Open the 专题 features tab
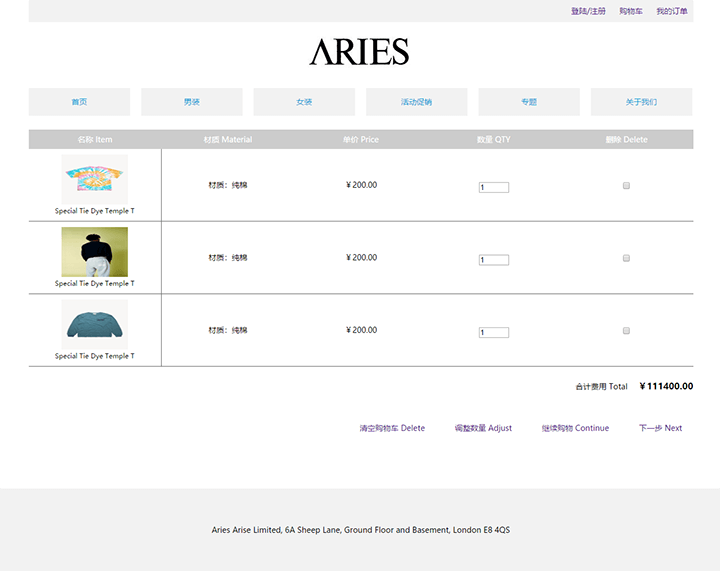720x571 pixels. point(529,102)
